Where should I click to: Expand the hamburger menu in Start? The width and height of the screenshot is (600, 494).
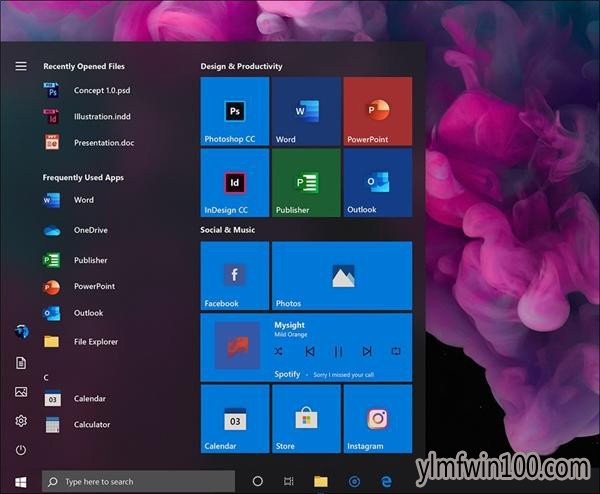(21, 66)
